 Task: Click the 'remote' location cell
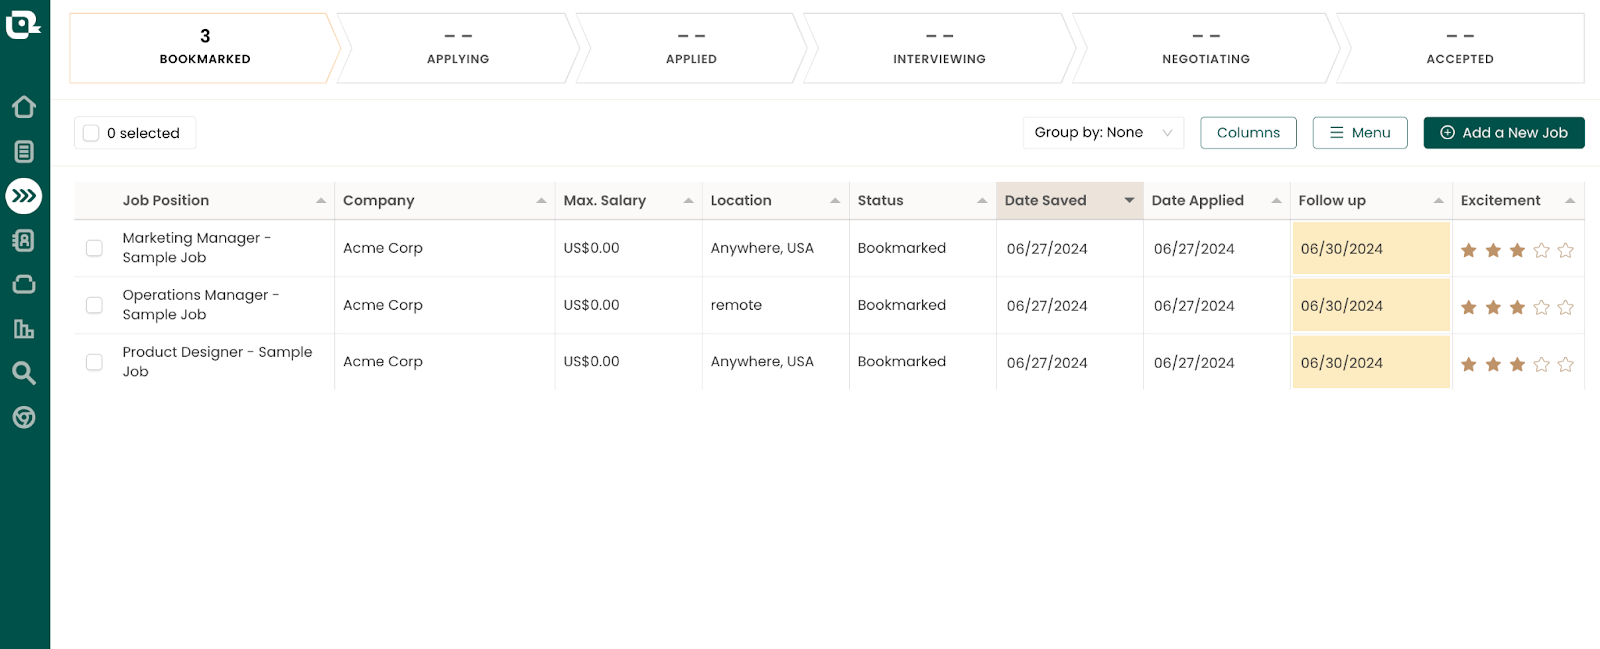pyautogui.click(x=776, y=305)
